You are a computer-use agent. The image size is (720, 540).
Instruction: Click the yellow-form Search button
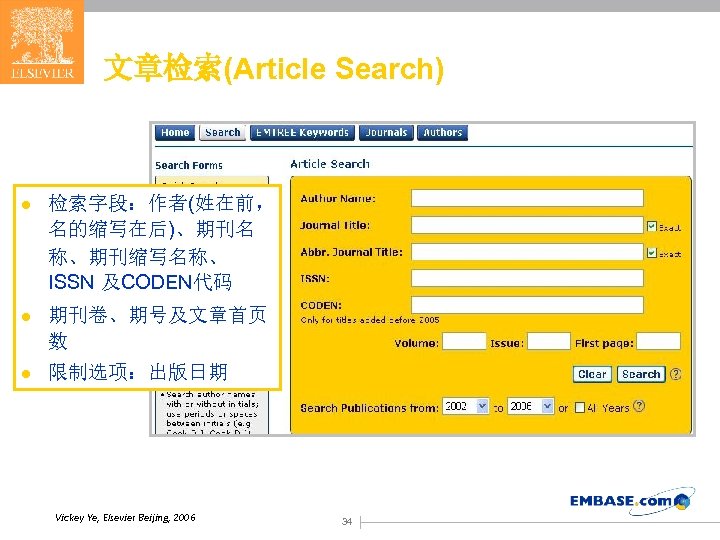point(641,374)
